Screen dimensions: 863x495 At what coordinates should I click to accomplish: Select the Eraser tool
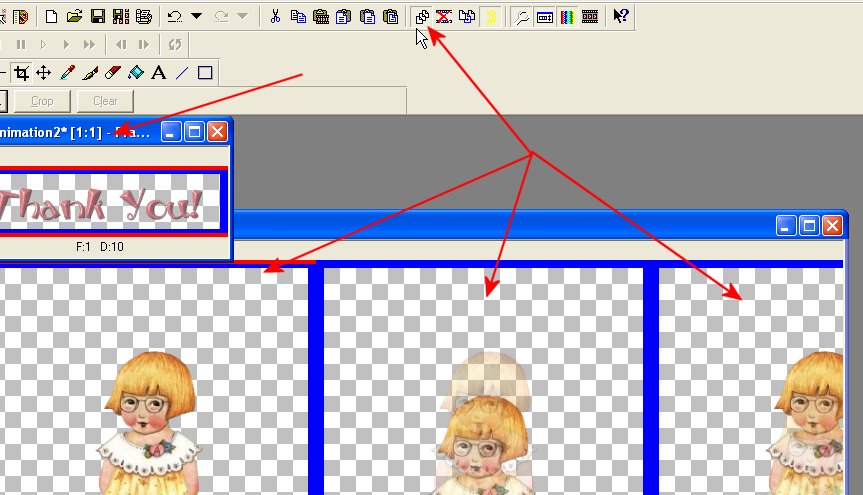click(x=113, y=73)
